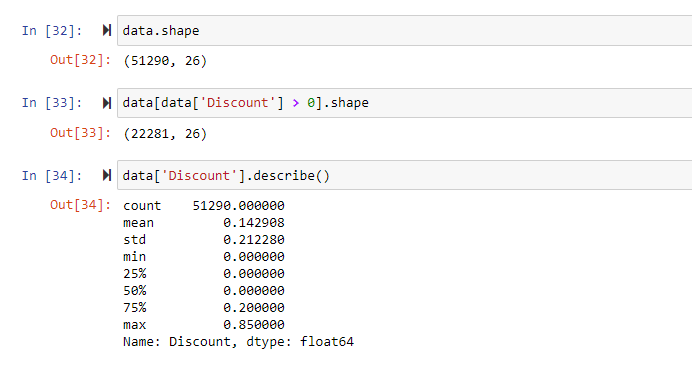The image size is (692, 371).
Task: Click the mean value 0.142908
Action: coord(254,223)
